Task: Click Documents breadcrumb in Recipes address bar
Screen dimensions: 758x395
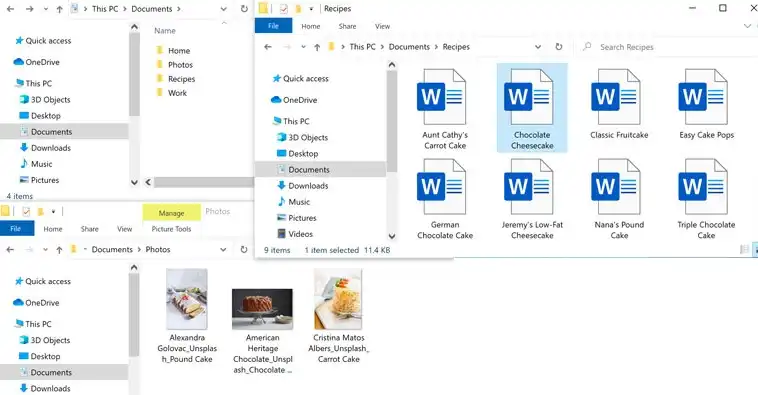Action: pyautogui.click(x=409, y=47)
